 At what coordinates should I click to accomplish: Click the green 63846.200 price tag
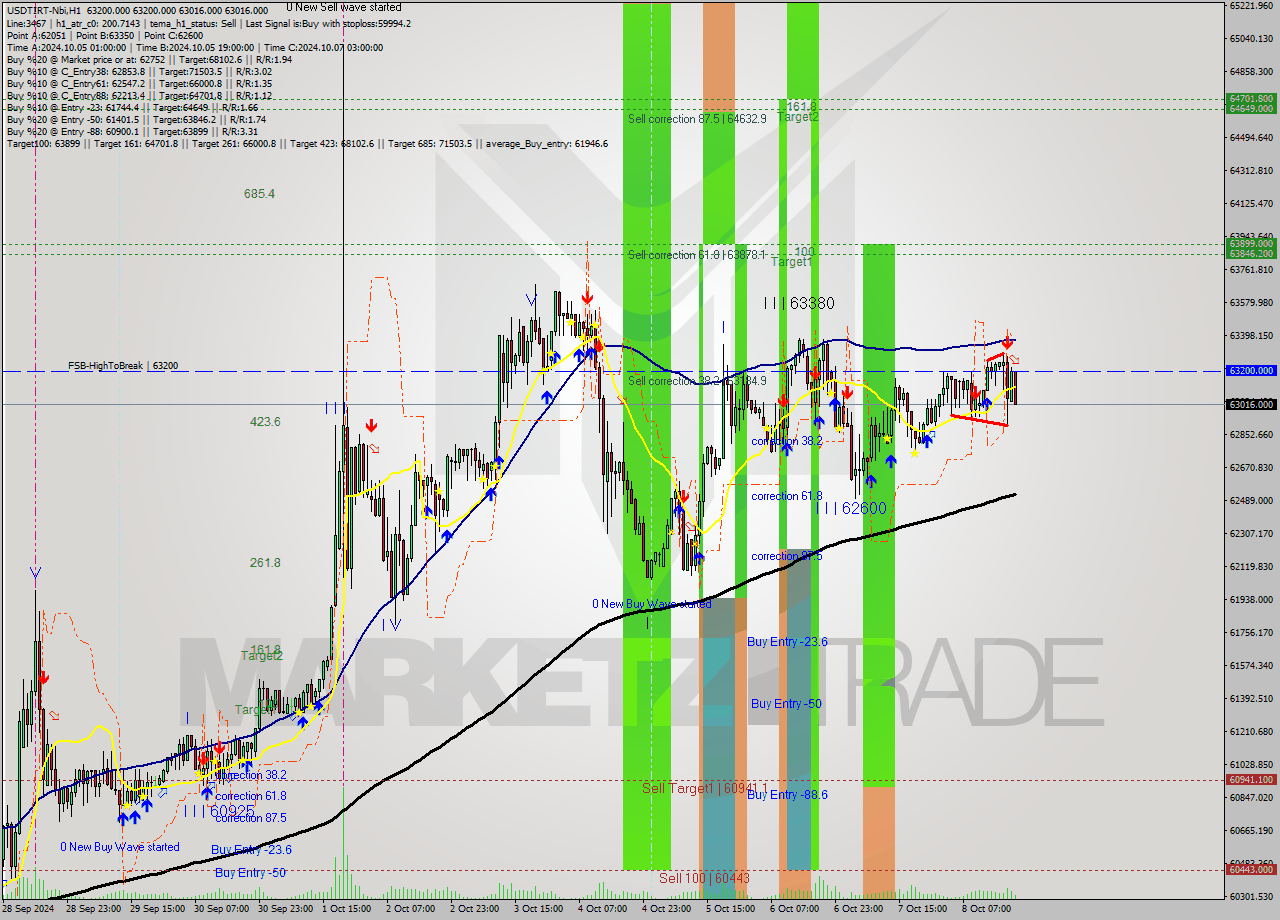pyautogui.click(x=1250, y=253)
